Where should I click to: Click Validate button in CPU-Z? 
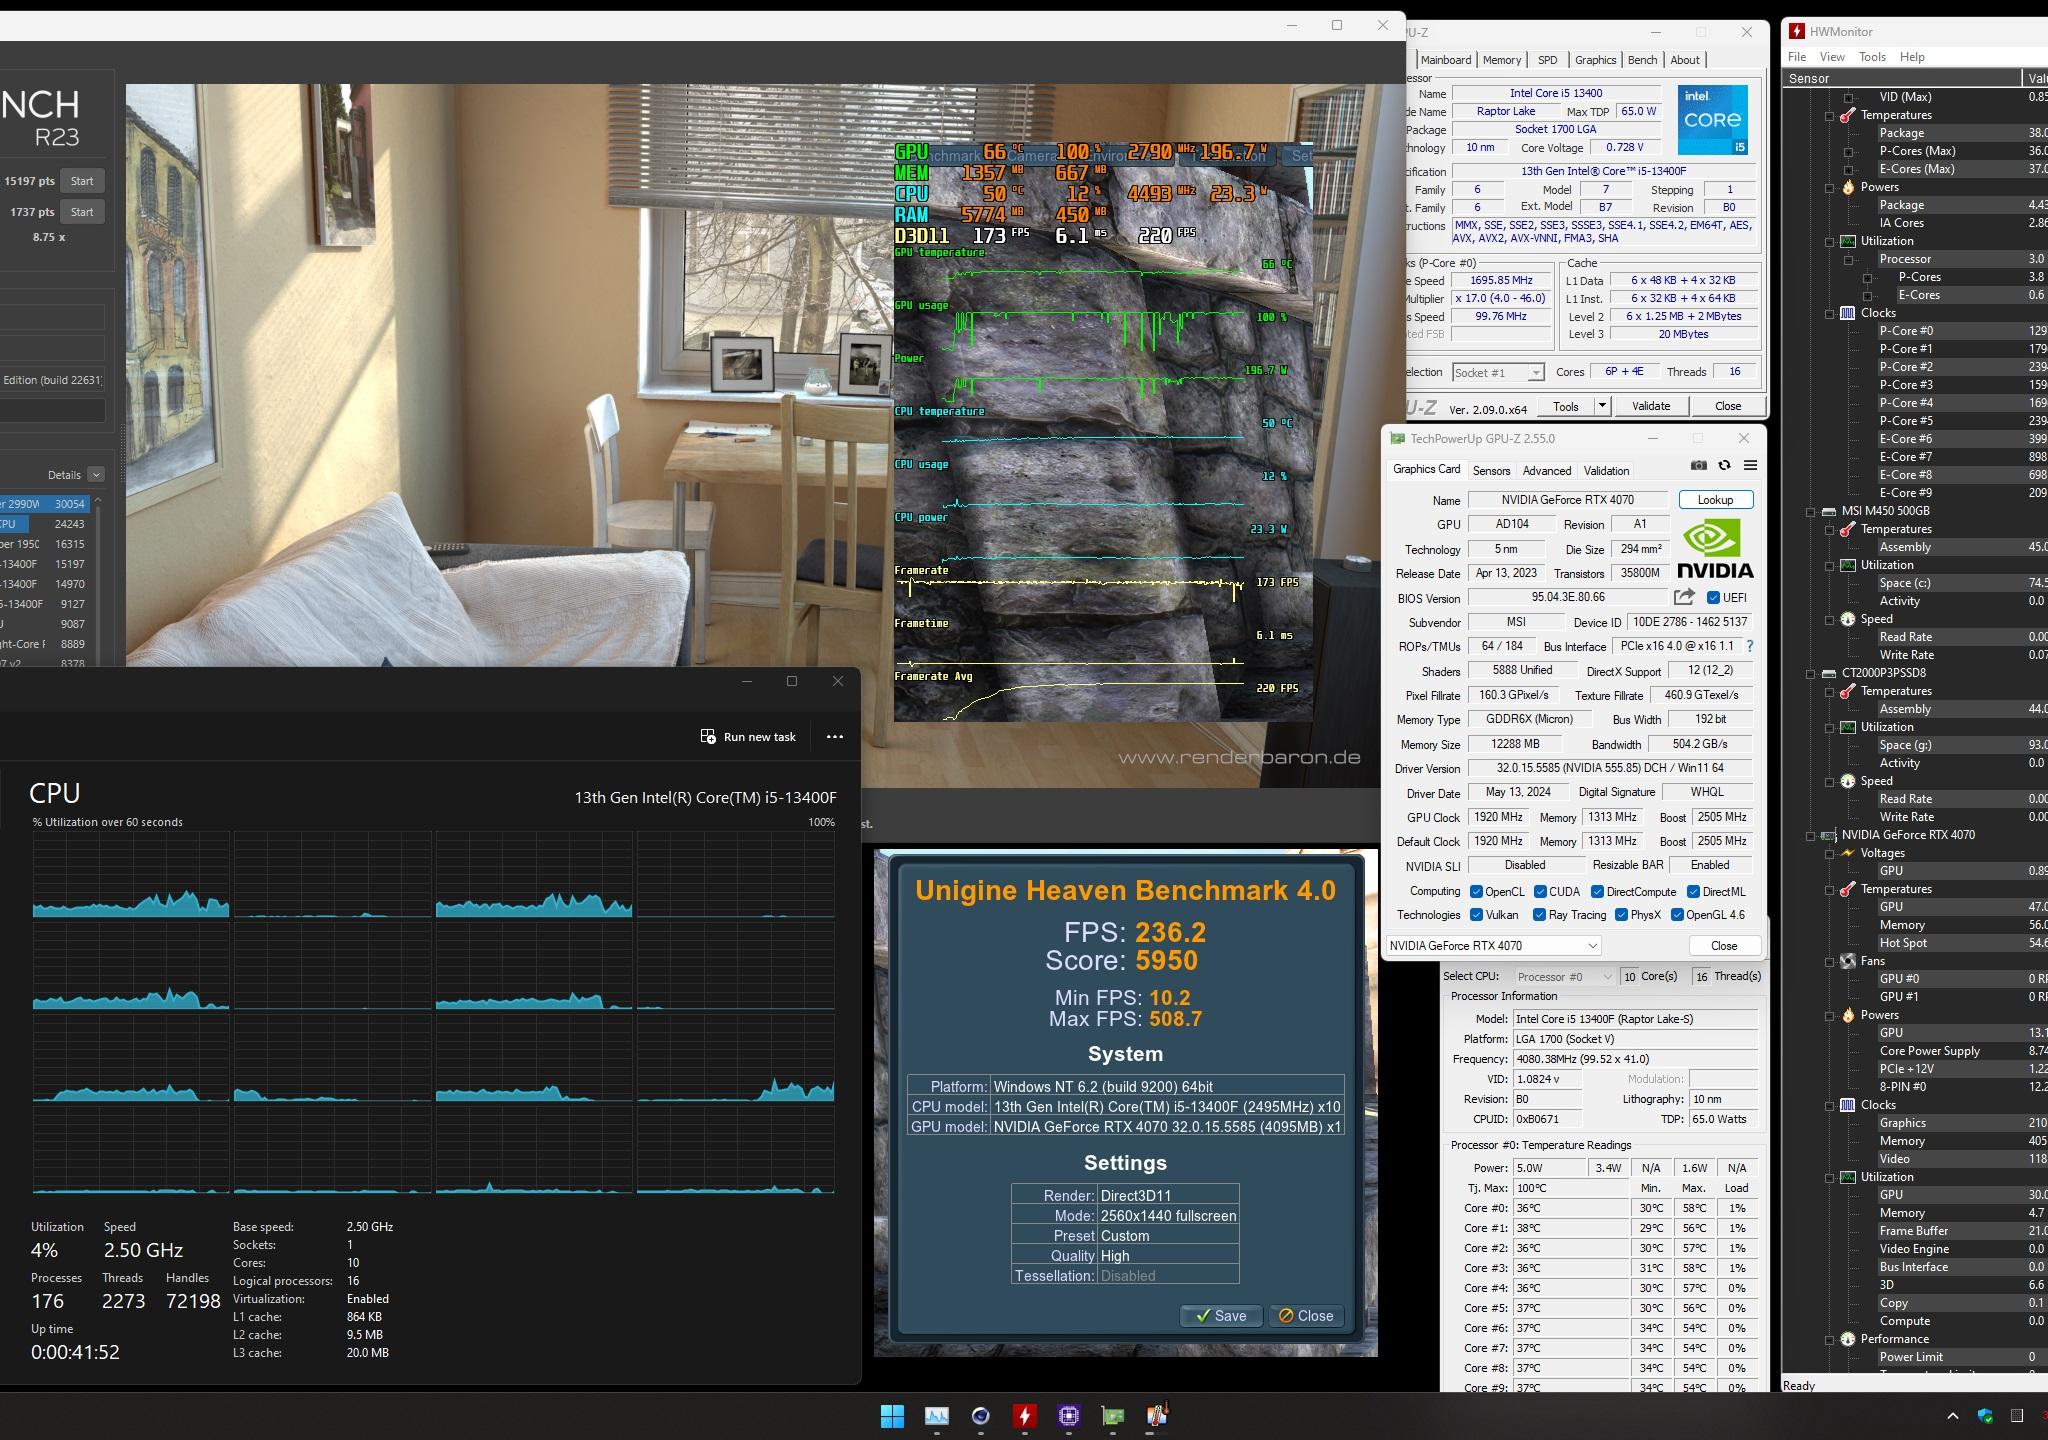coord(1651,406)
